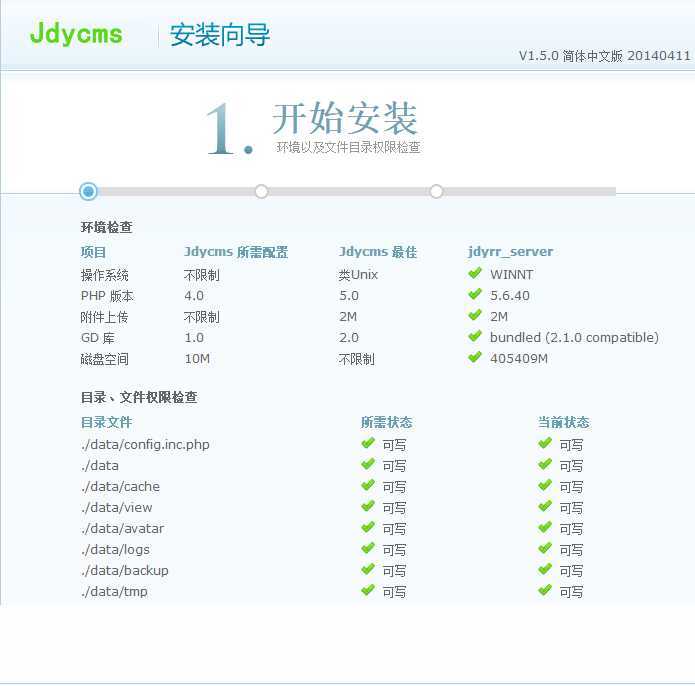
Task: Click the second step progress marker
Action: (x=262, y=191)
